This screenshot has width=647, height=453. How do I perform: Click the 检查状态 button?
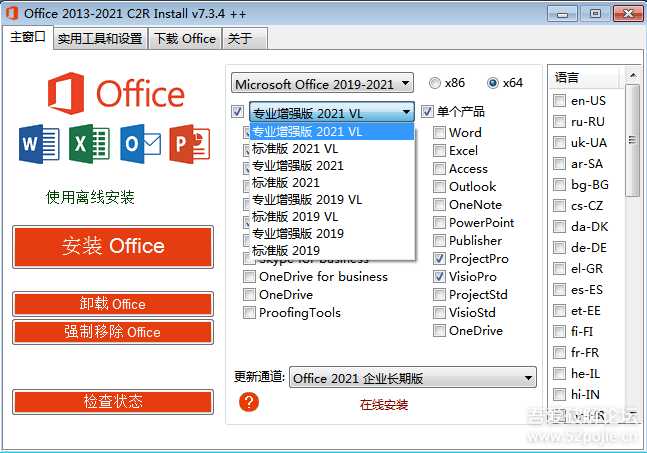click(x=113, y=402)
